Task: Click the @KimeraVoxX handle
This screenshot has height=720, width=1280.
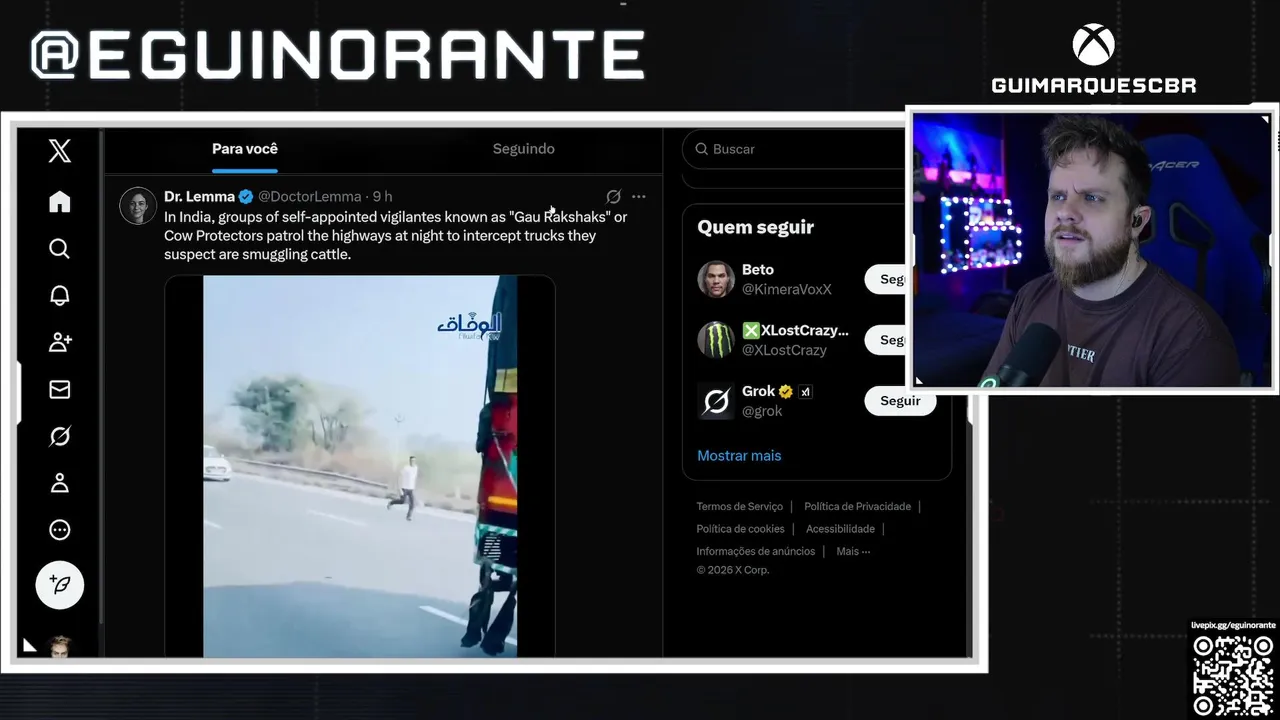Action: (787, 289)
